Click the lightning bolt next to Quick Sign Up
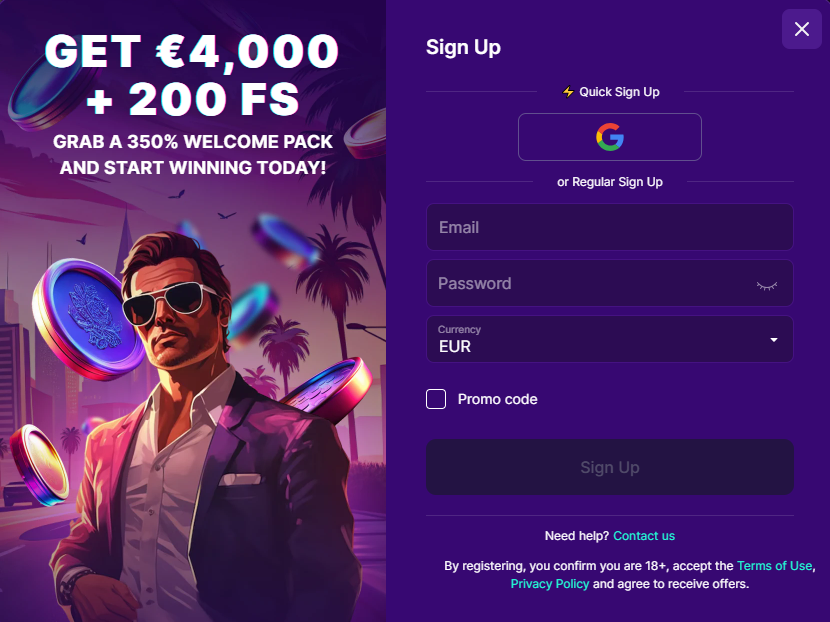Image resolution: width=830 pixels, height=622 pixels. click(567, 91)
